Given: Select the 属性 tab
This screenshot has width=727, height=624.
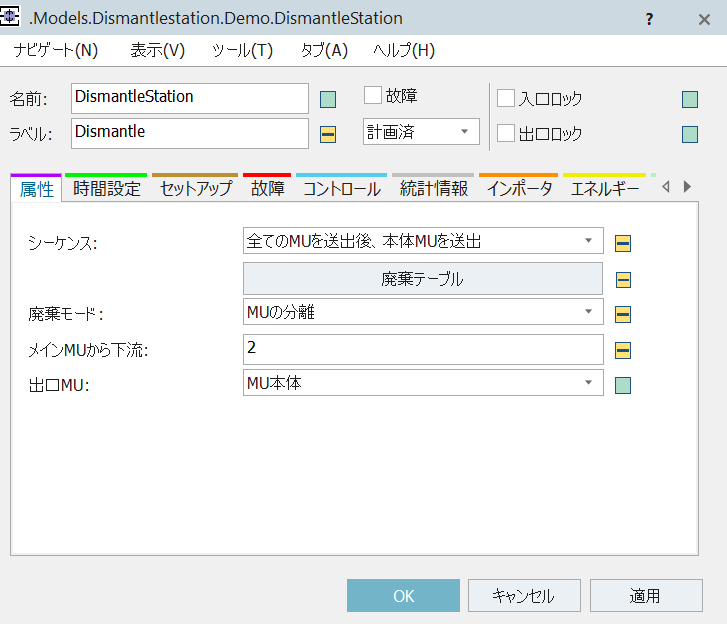Looking at the screenshot, I should [x=36, y=189].
